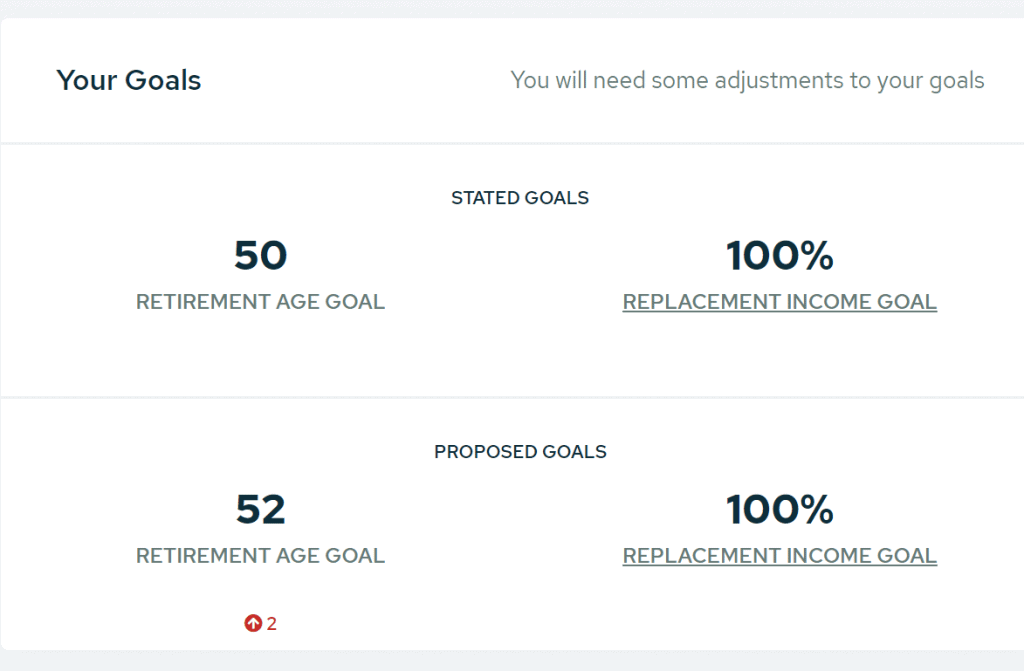1024x671 pixels.
Task: Select the Retirement Age Goal label under Stated Goals
Action: 261,302
